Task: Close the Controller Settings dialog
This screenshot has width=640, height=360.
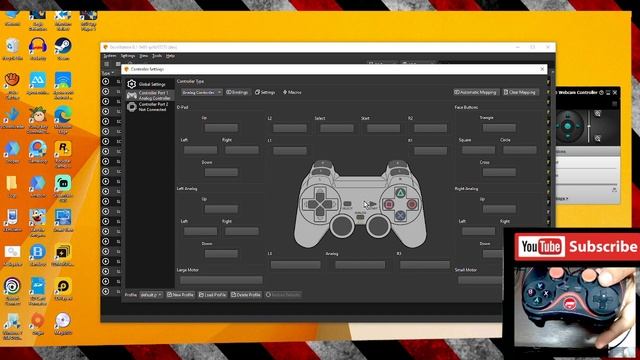Action: click(542, 69)
